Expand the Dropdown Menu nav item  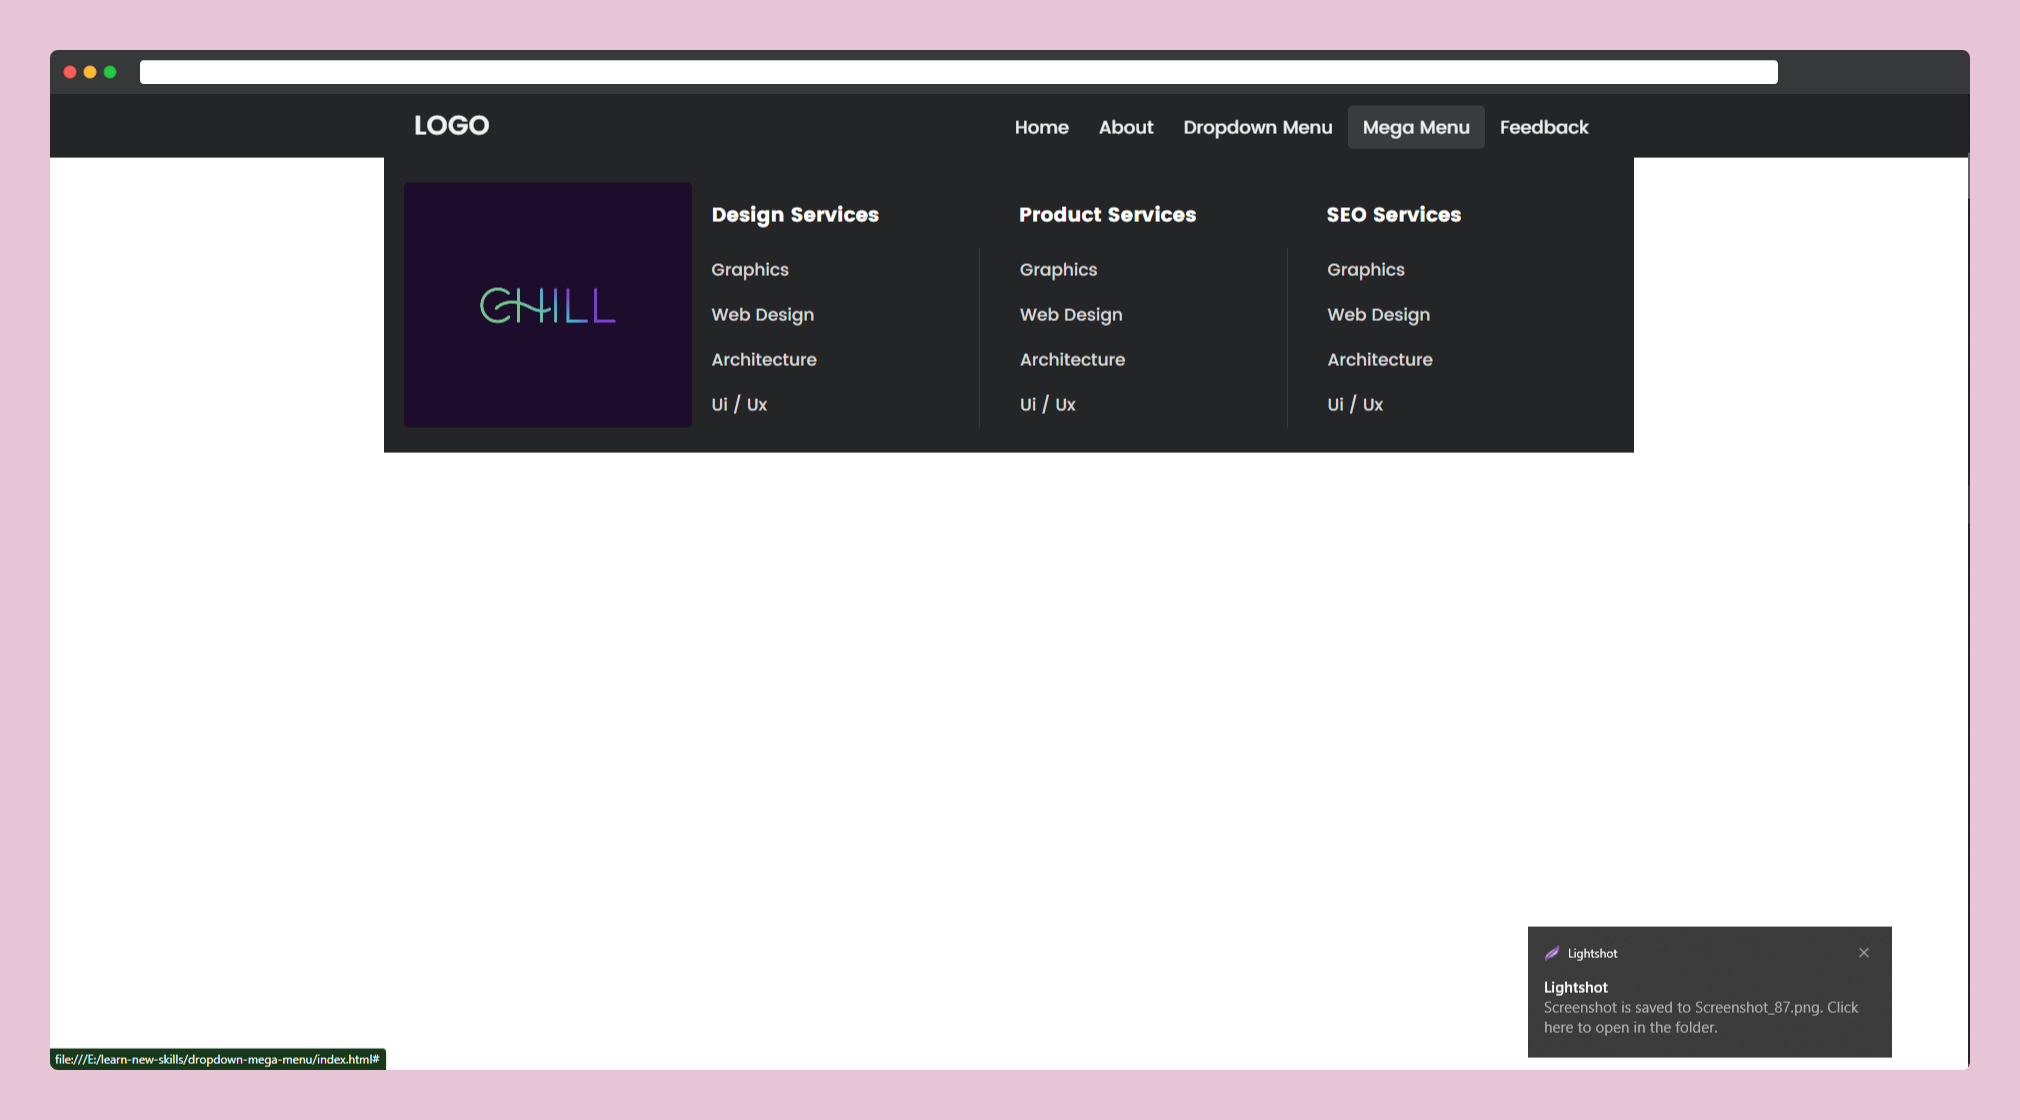pos(1257,128)
